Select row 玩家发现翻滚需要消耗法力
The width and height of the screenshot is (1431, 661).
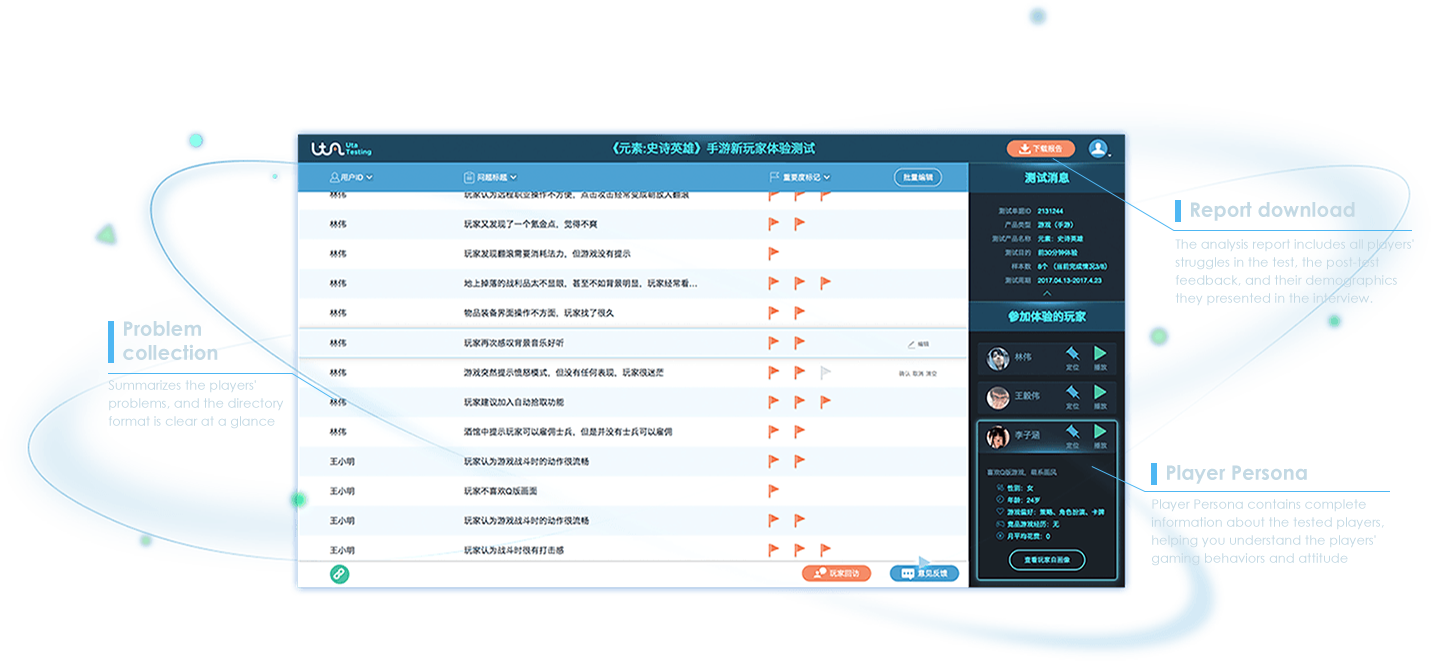(x=633, y=254)
